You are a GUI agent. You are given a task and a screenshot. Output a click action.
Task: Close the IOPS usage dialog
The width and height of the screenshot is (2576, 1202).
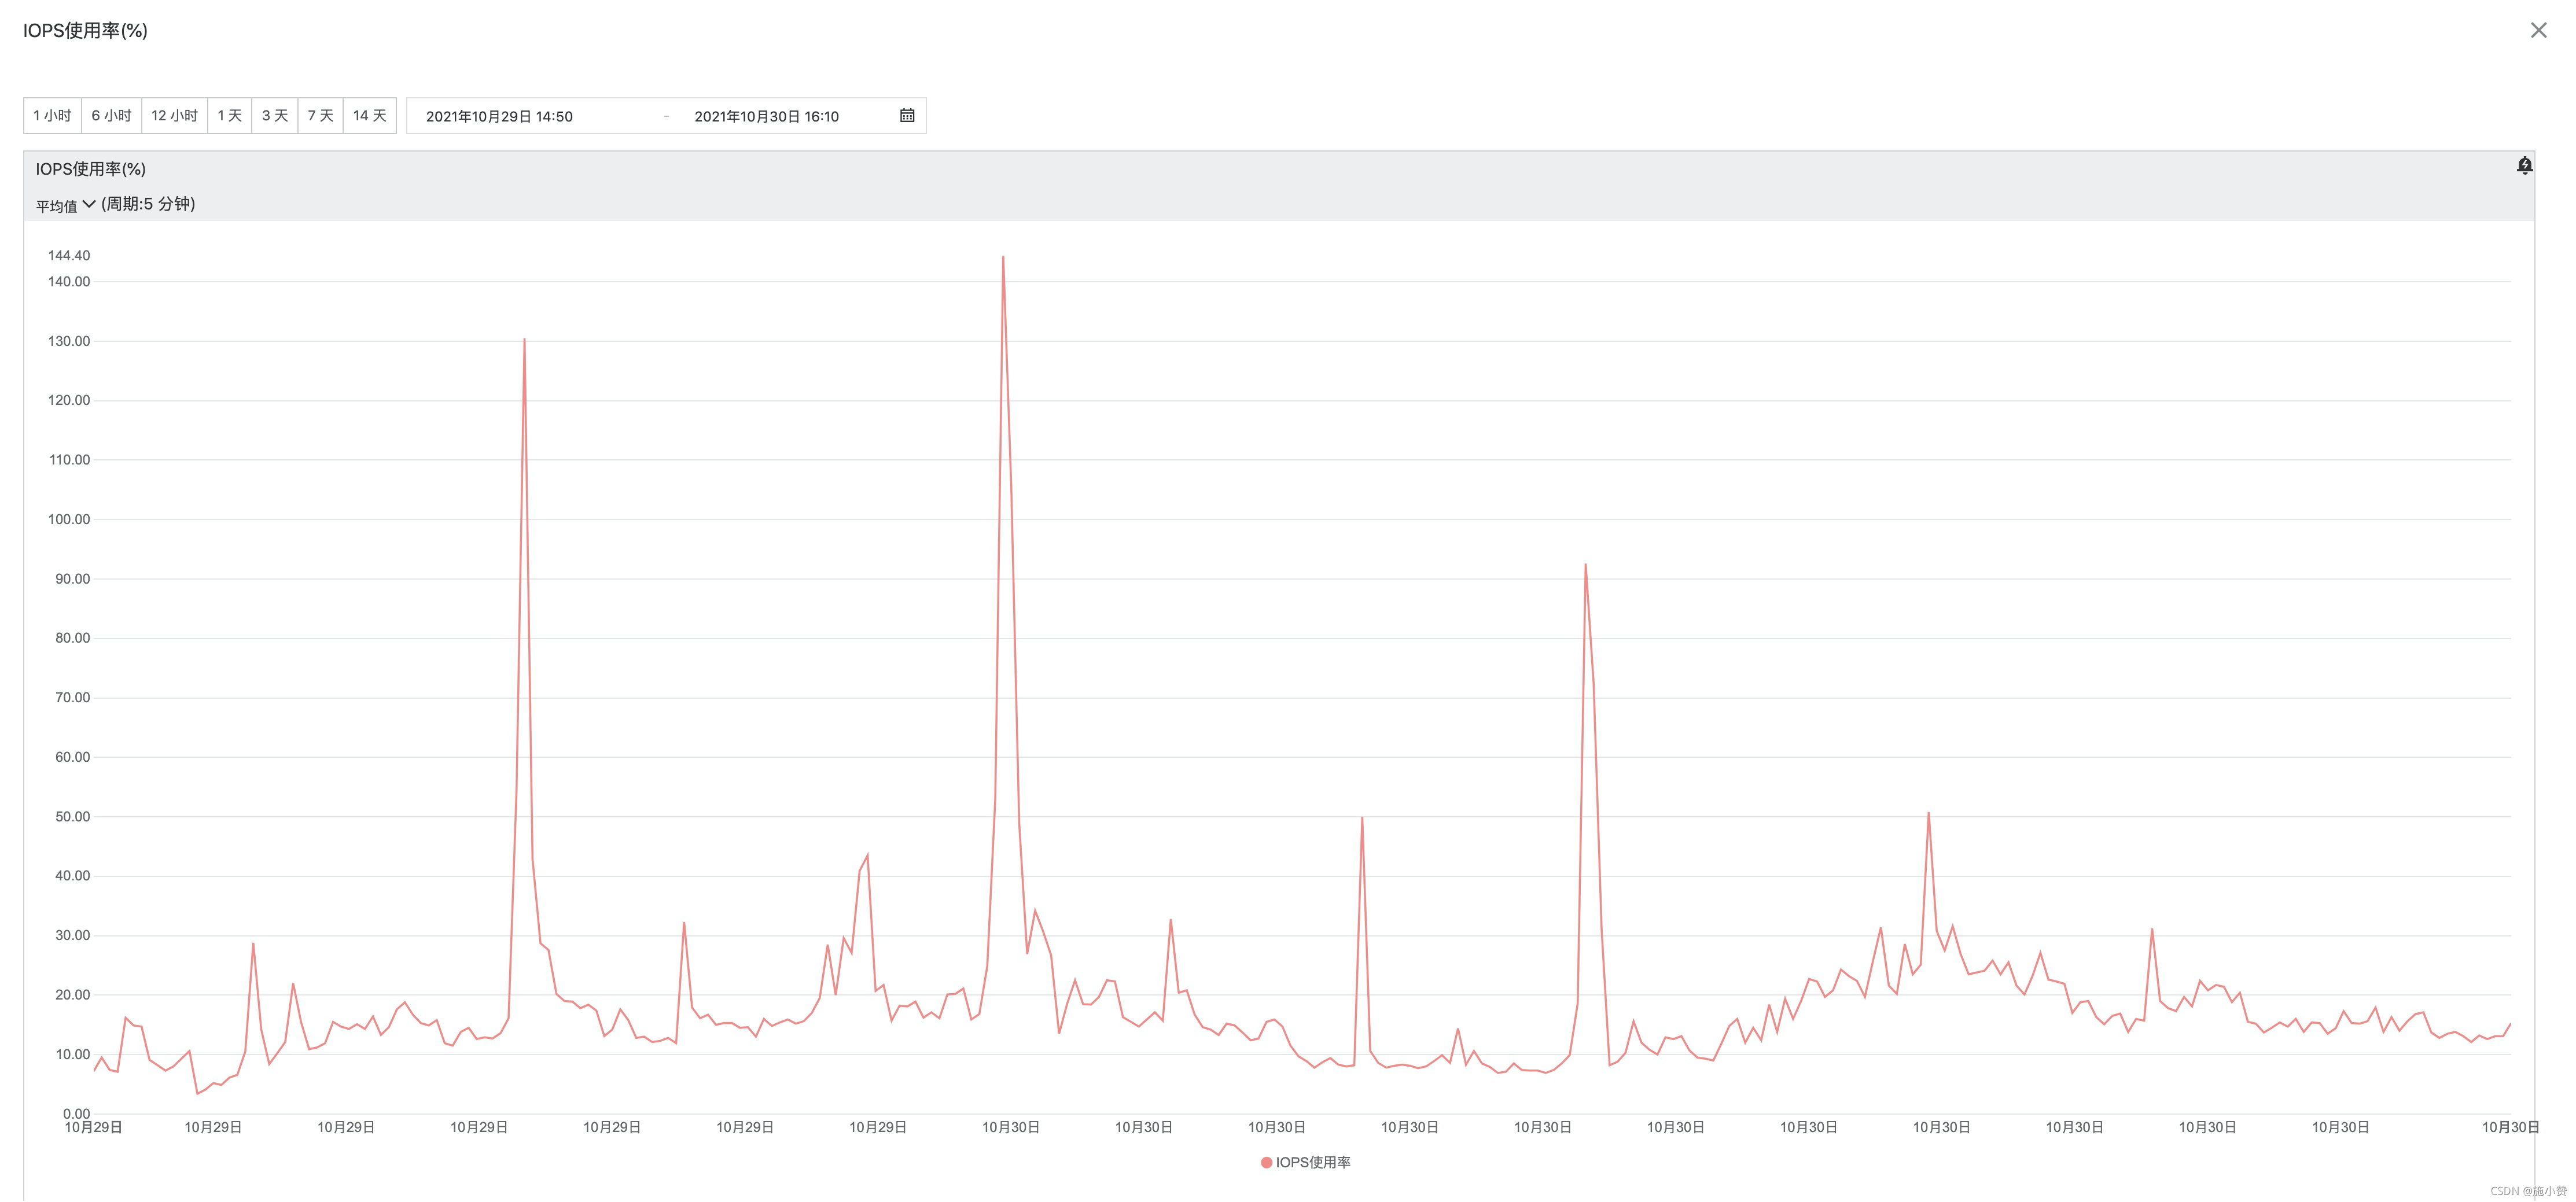tap(2538, 30)
